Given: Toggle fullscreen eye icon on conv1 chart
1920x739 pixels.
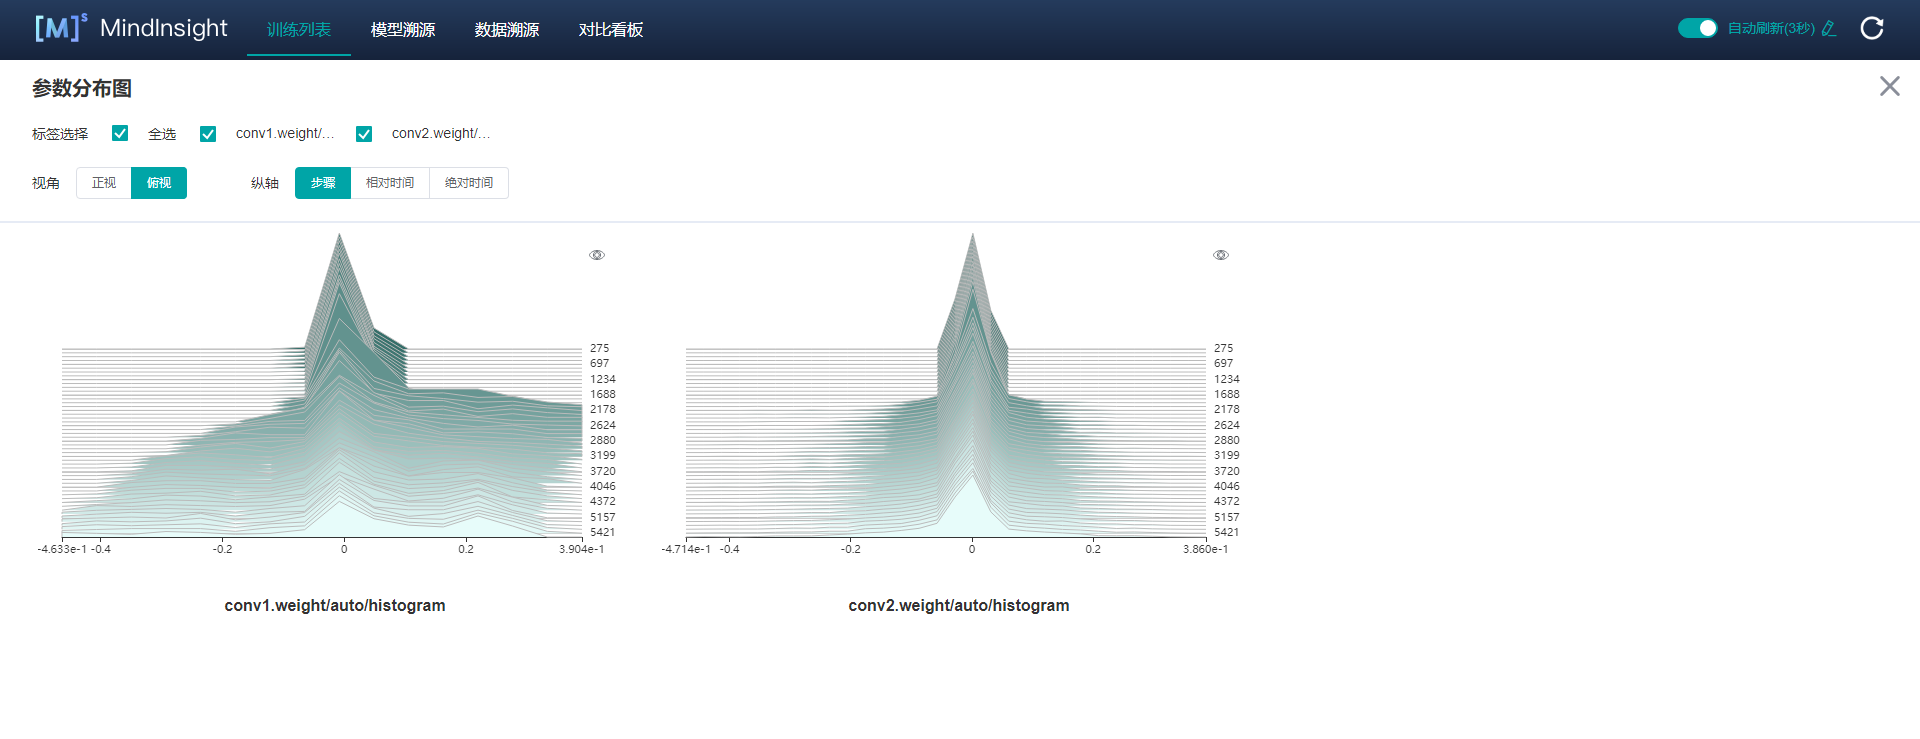Looking at the screenshot, I should pyautogui.click(x=597, y=255).
